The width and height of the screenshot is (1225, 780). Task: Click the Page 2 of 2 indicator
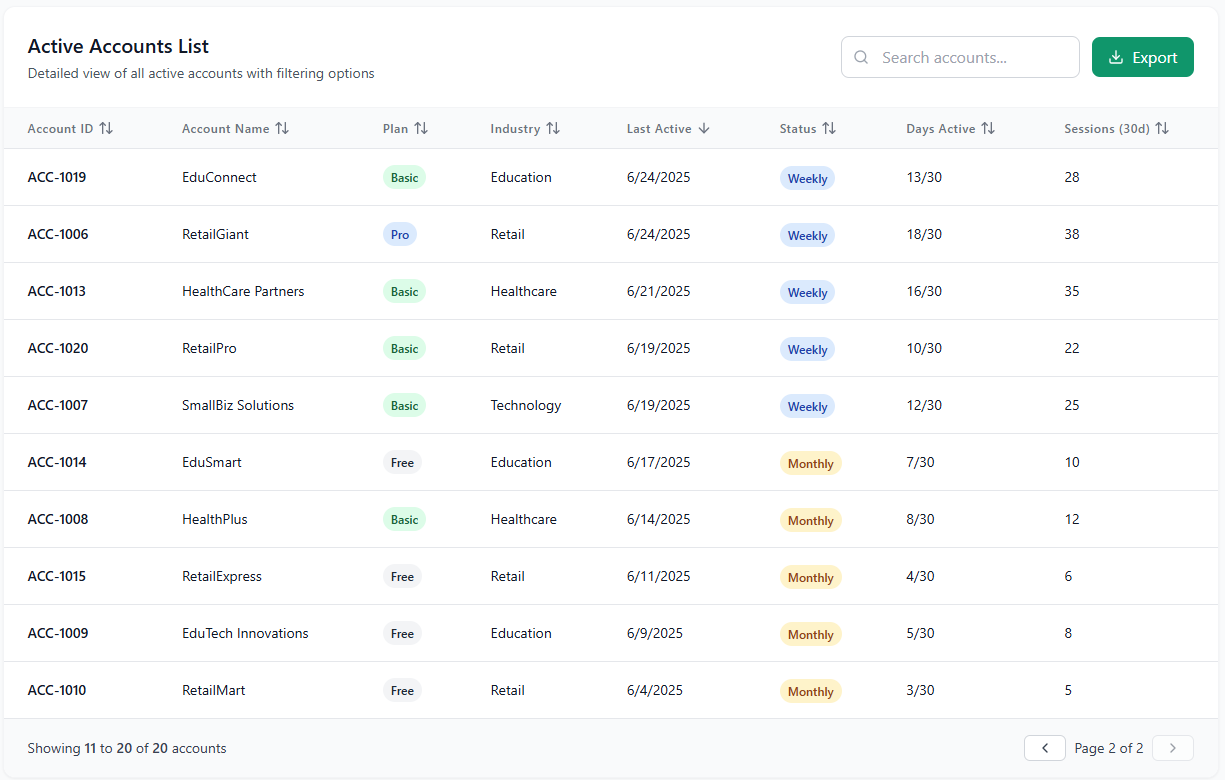[1109, 748]
